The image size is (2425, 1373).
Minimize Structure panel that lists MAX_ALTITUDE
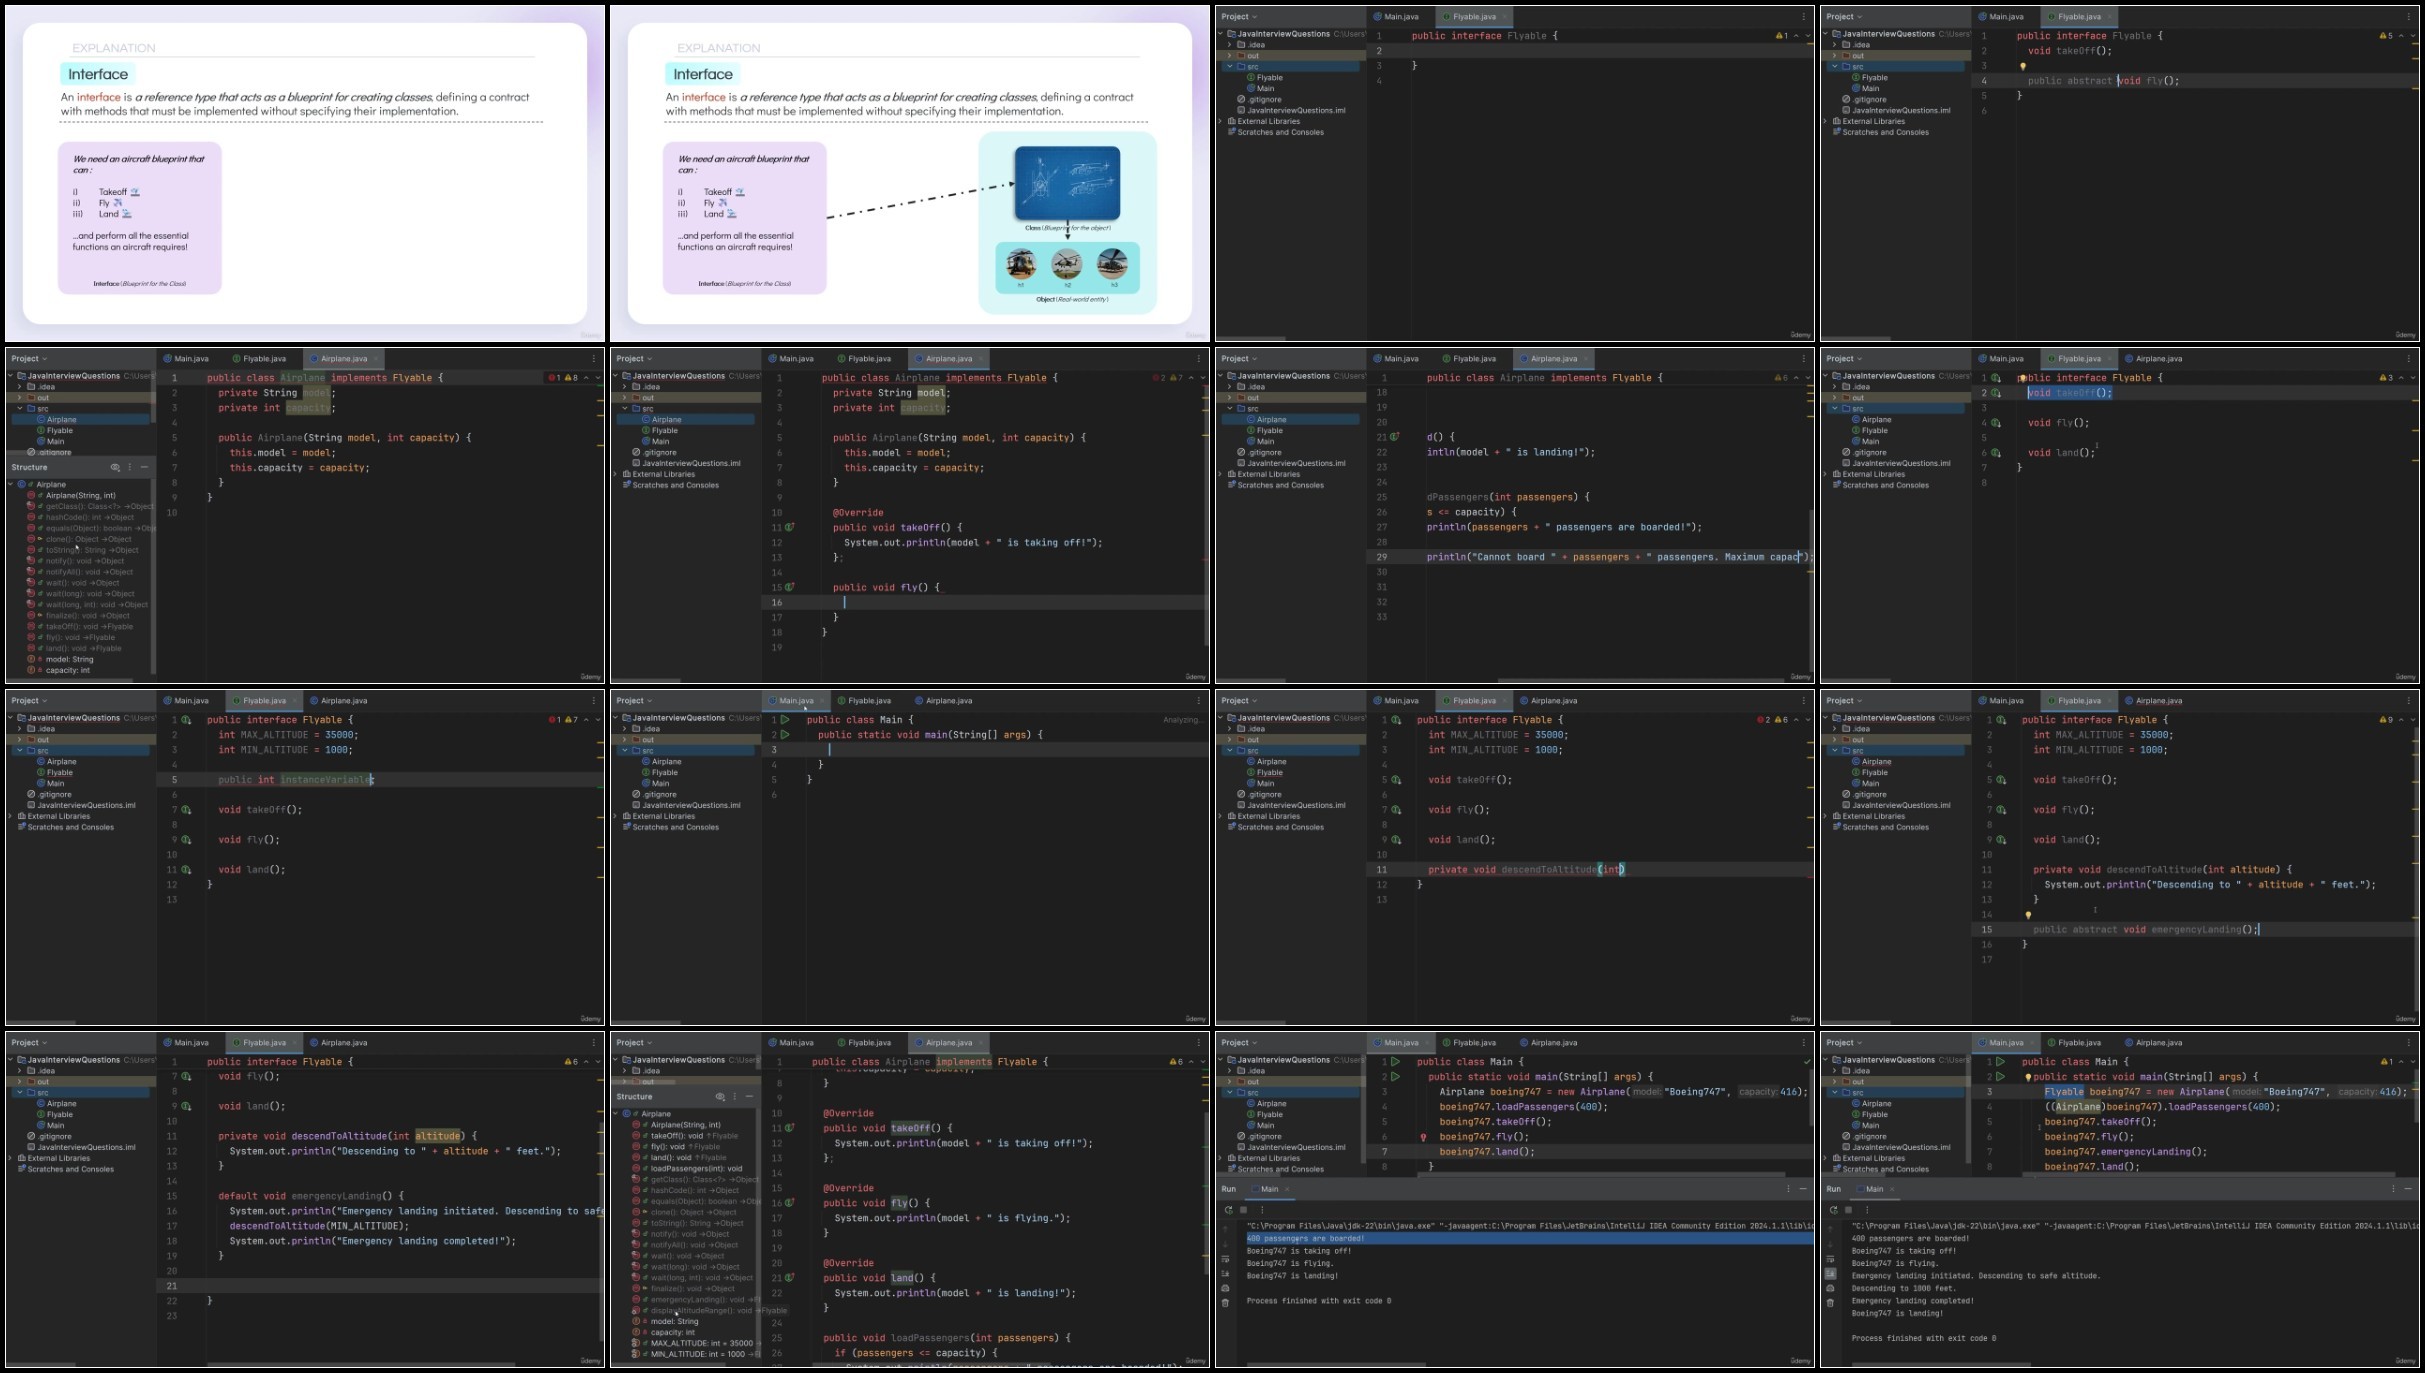click(749, 1097)
